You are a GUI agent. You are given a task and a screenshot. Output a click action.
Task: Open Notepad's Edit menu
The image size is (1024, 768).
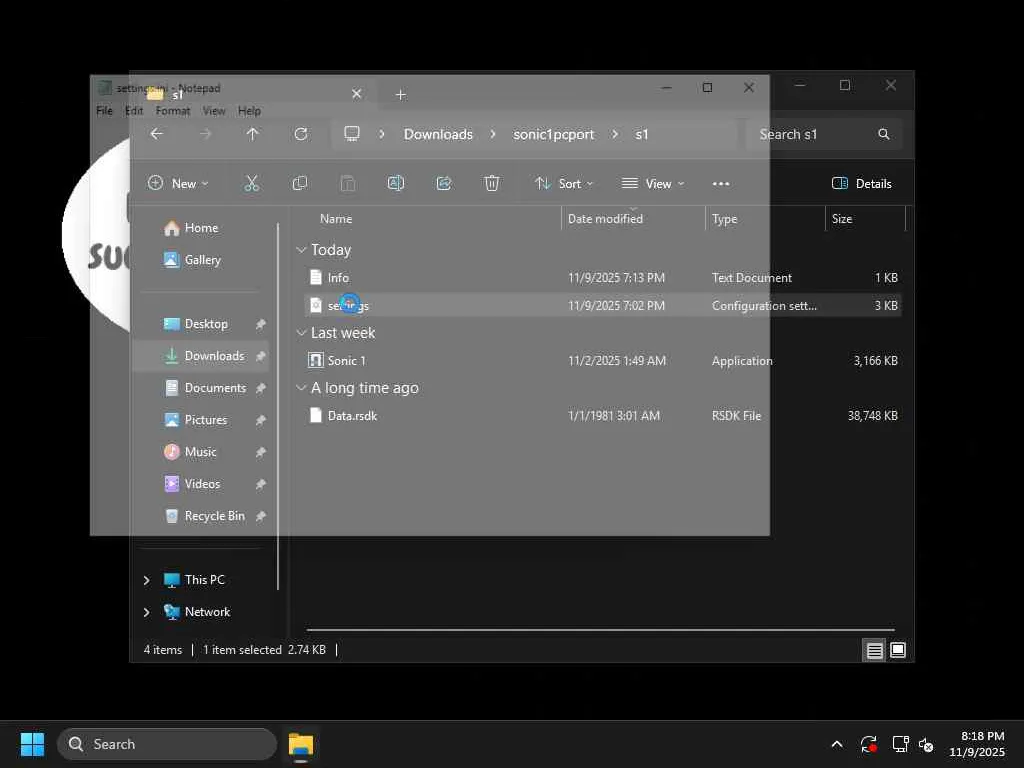coord(134,110)
